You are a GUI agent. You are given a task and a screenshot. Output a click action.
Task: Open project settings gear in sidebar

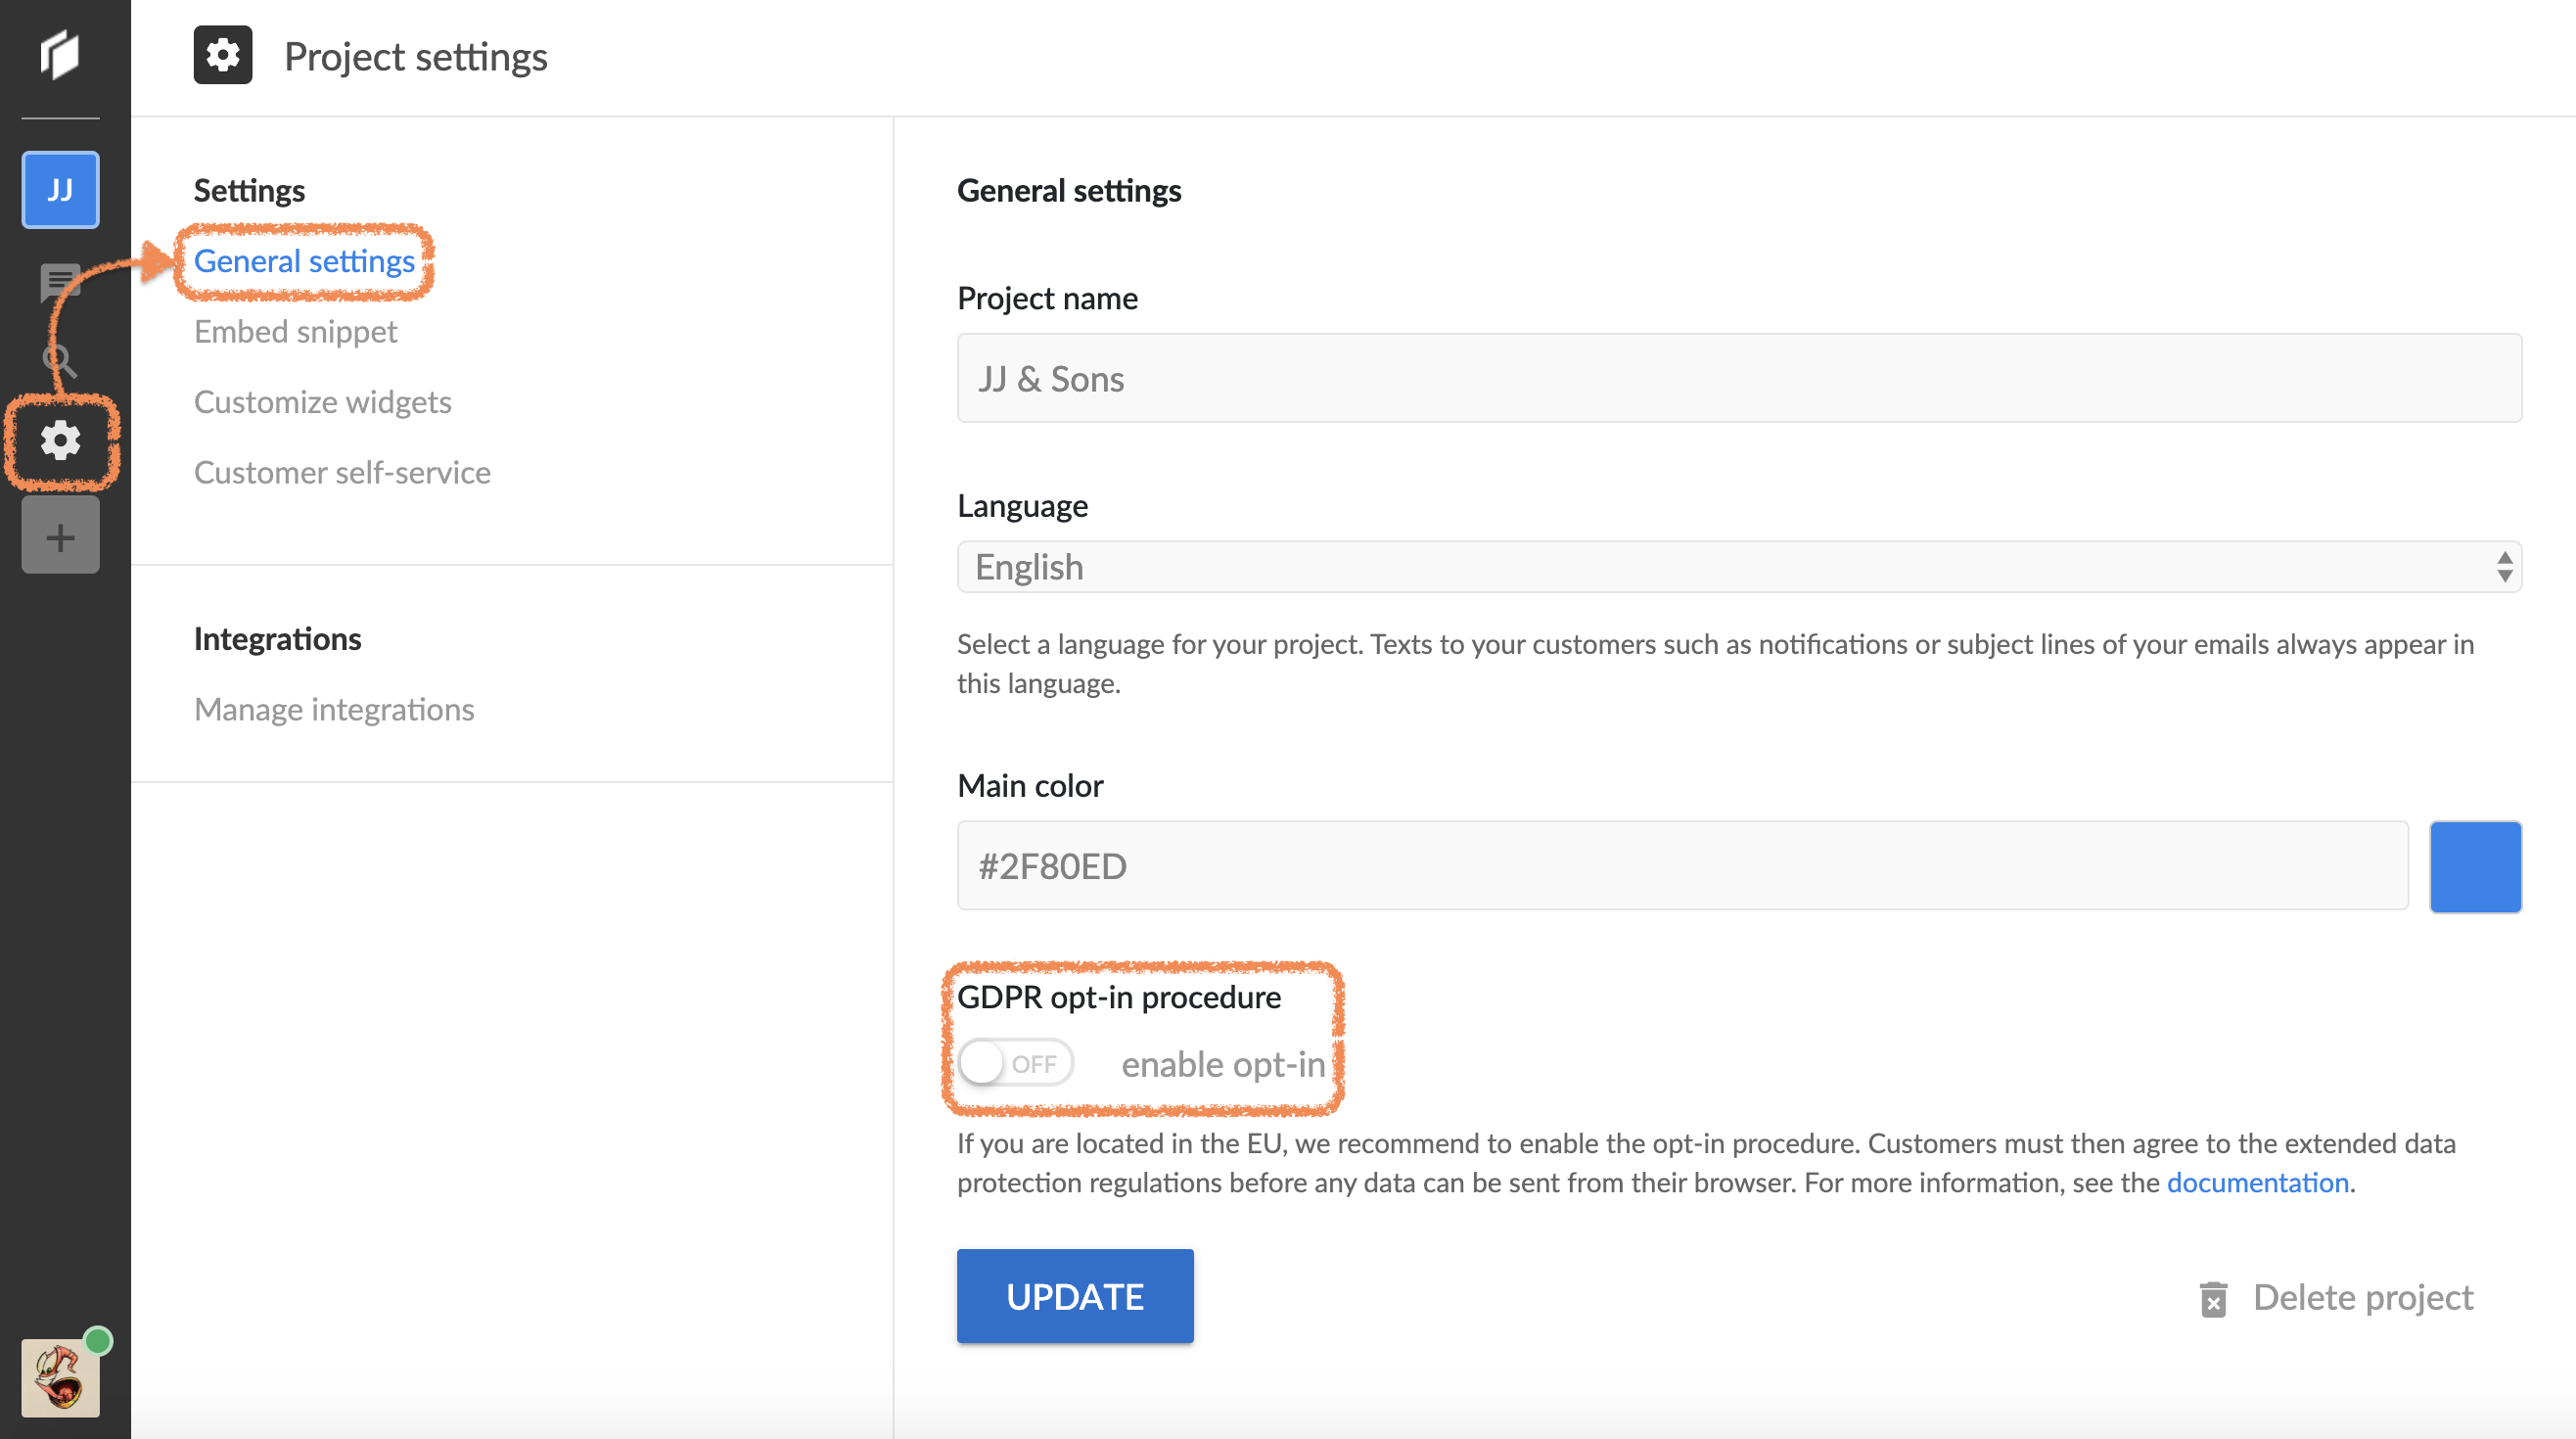60,441
